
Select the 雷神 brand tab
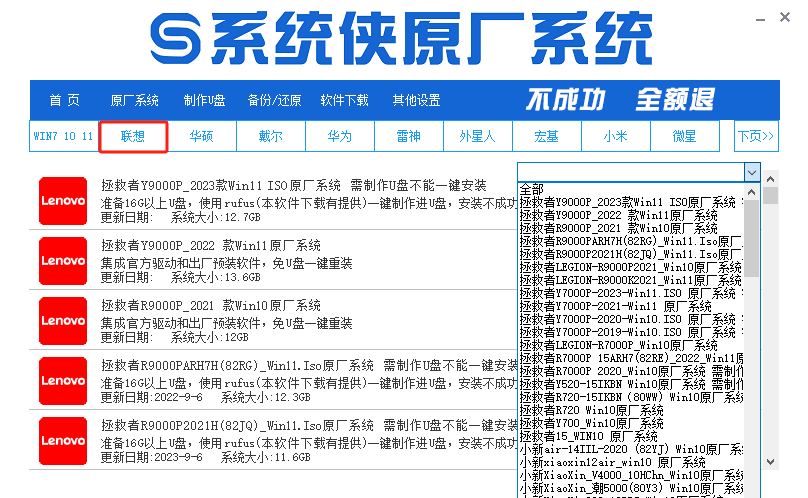coord(409,137)
